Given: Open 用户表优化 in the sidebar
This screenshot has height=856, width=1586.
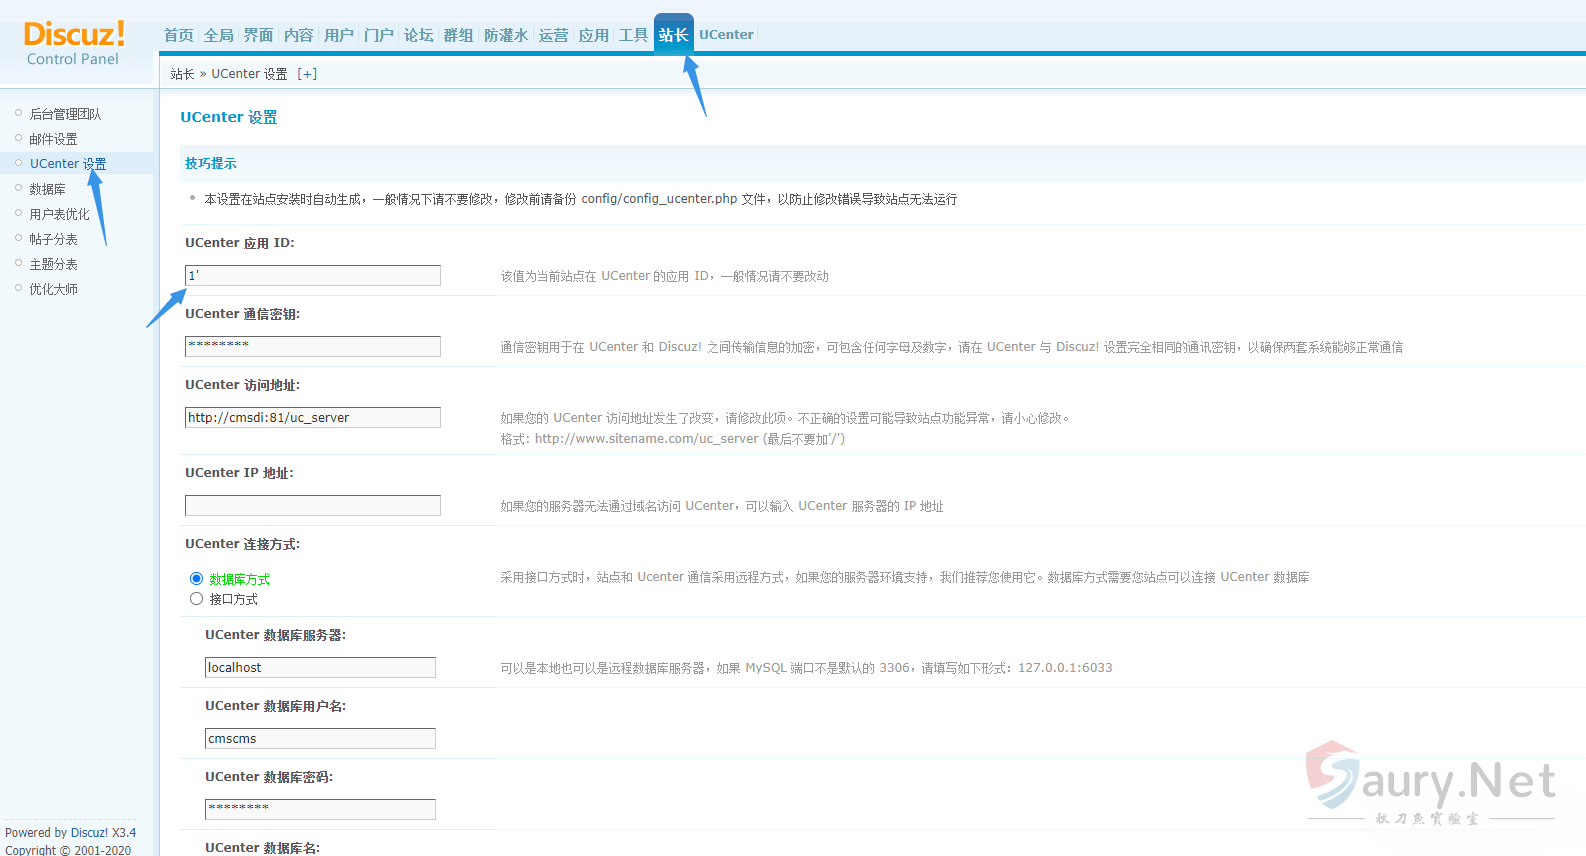Looking at the screenshot, I should [59, 214].
